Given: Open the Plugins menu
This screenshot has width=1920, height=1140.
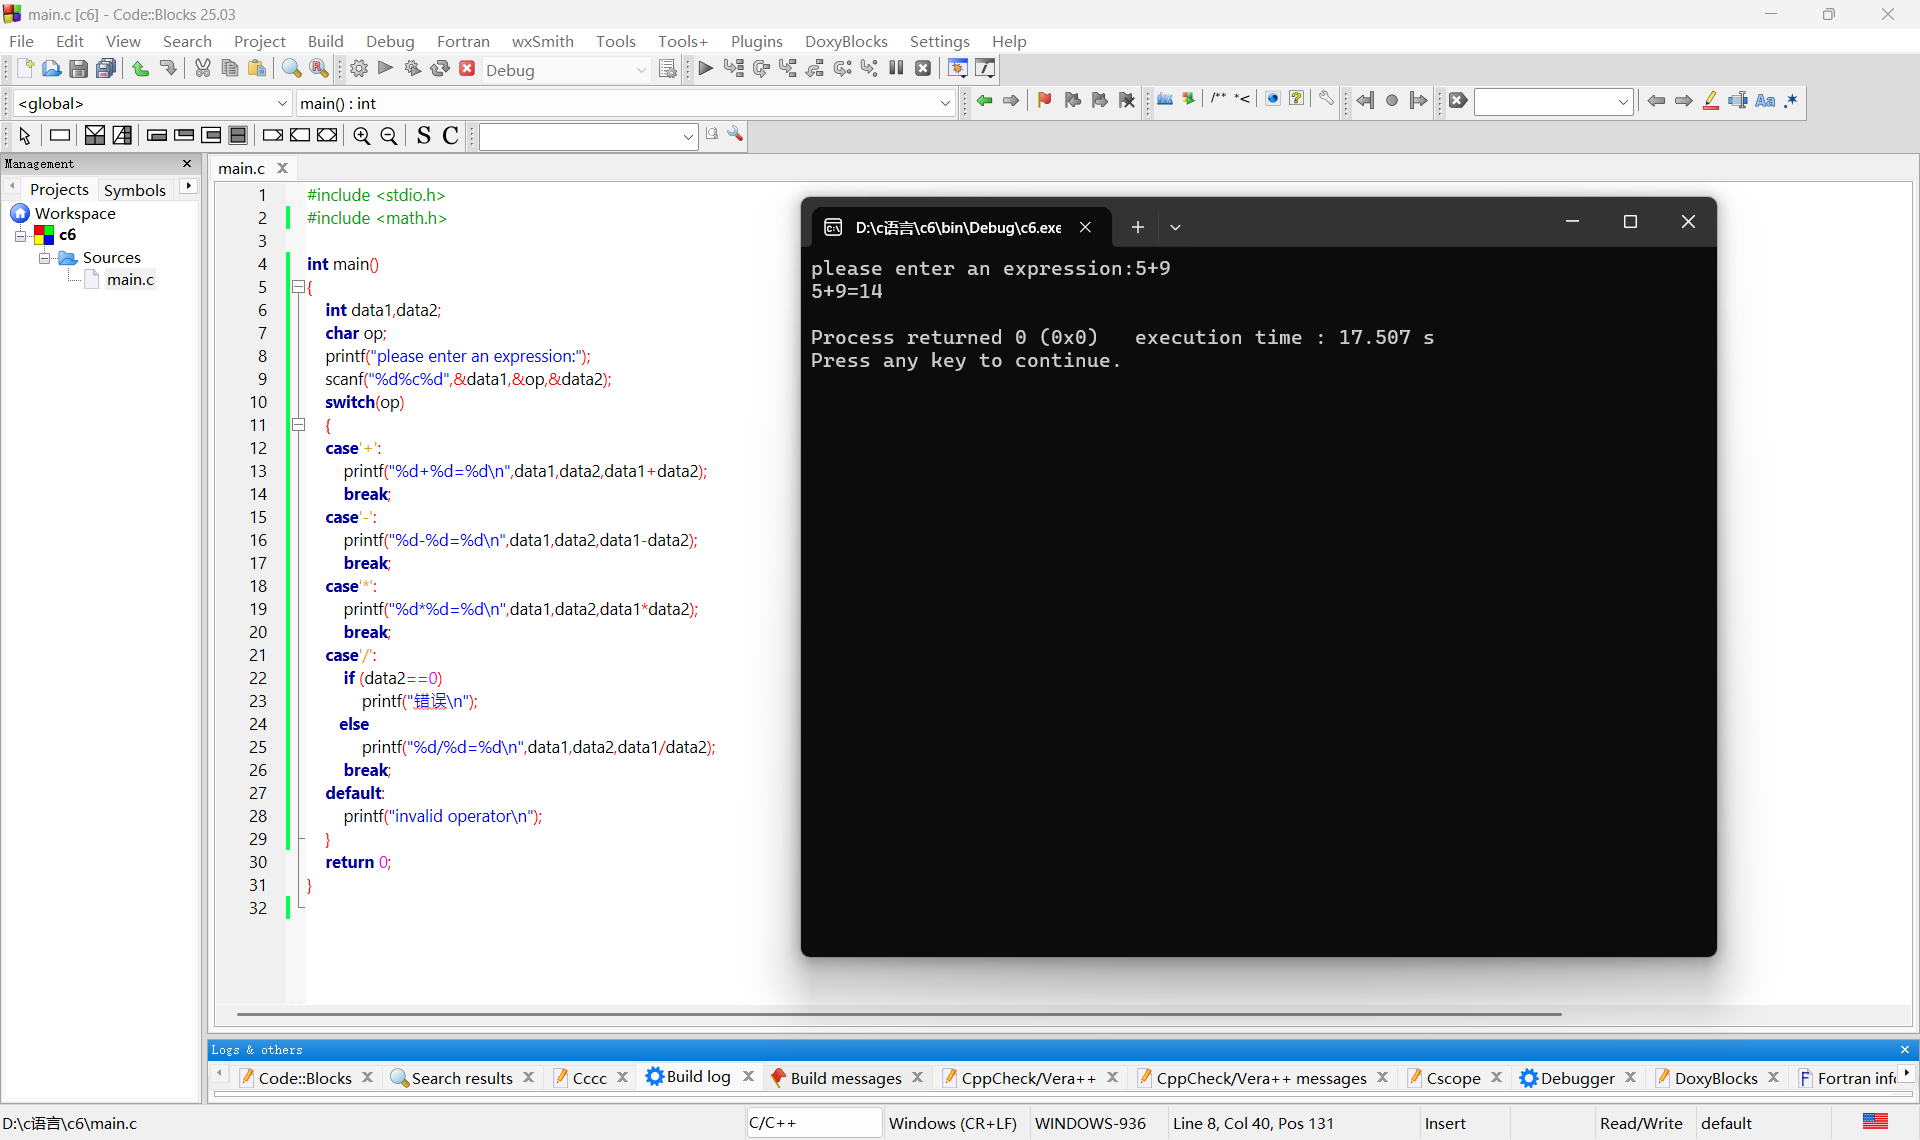Looking at the screenshot, I should 756,41.
